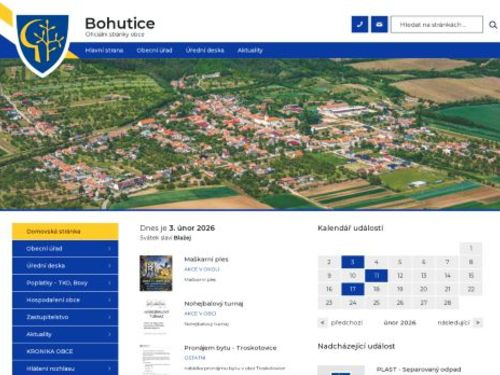This screenshot has height=375, width=500.
Task: Open the Maškarní ples poster thumbnail
Action: (x=156, y=273)
